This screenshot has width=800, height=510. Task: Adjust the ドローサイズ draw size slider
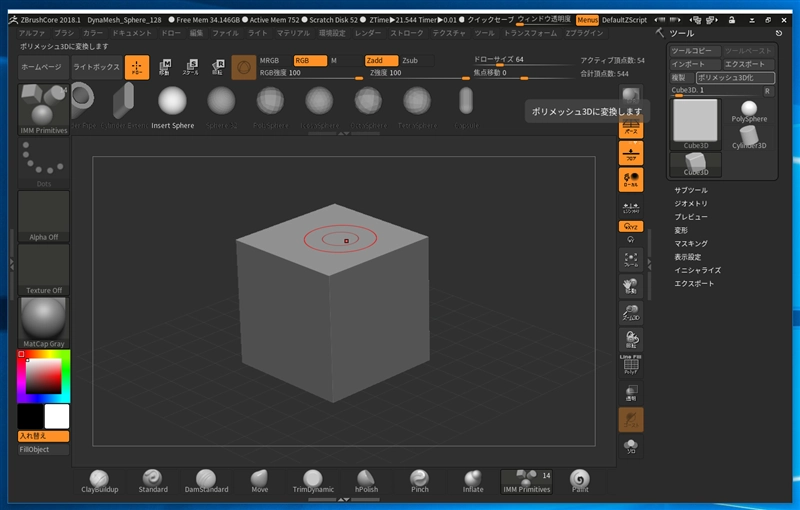click(523, 60)
